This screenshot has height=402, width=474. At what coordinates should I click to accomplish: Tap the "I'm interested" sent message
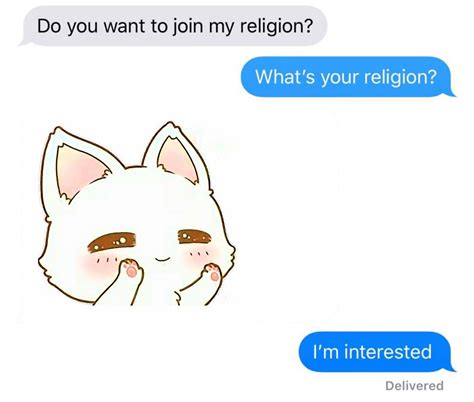click(377, 352)
